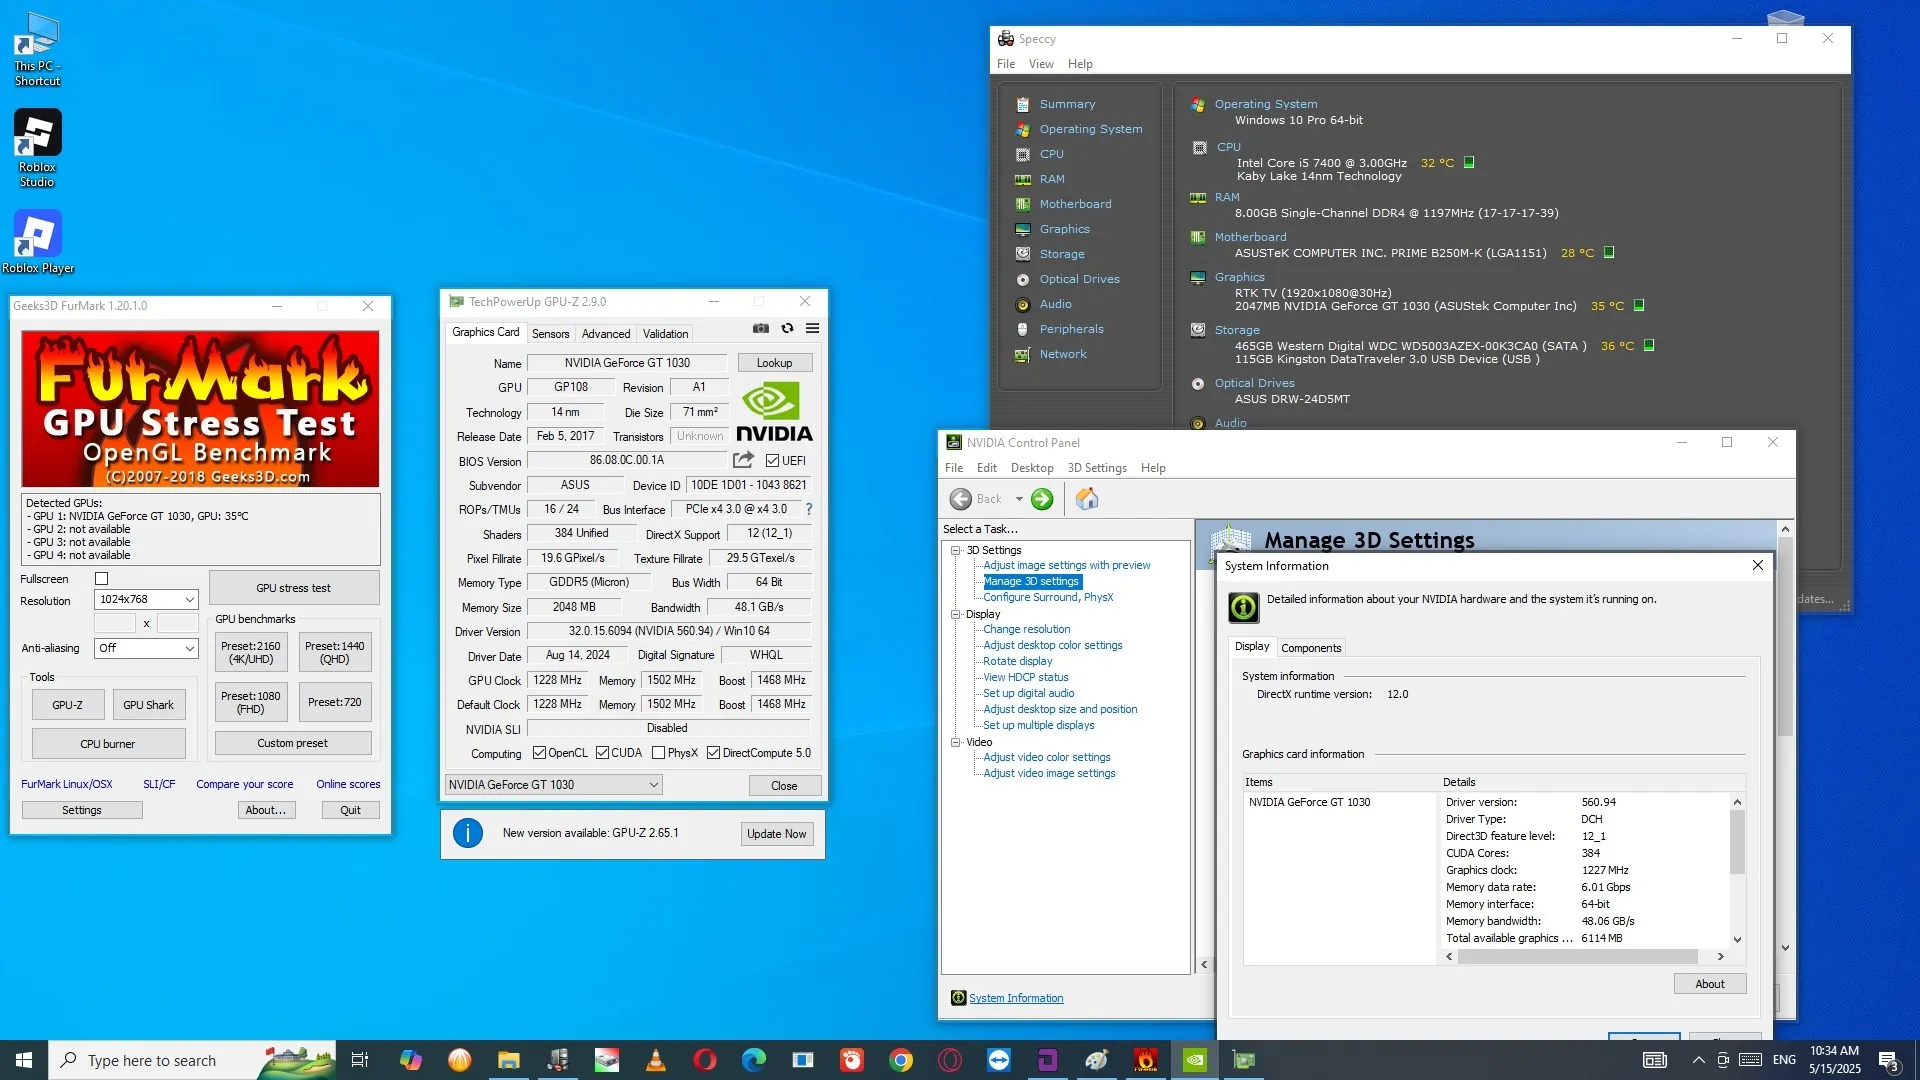Collapse the Video tree node
The image size is (1920, 1080).
956,742
